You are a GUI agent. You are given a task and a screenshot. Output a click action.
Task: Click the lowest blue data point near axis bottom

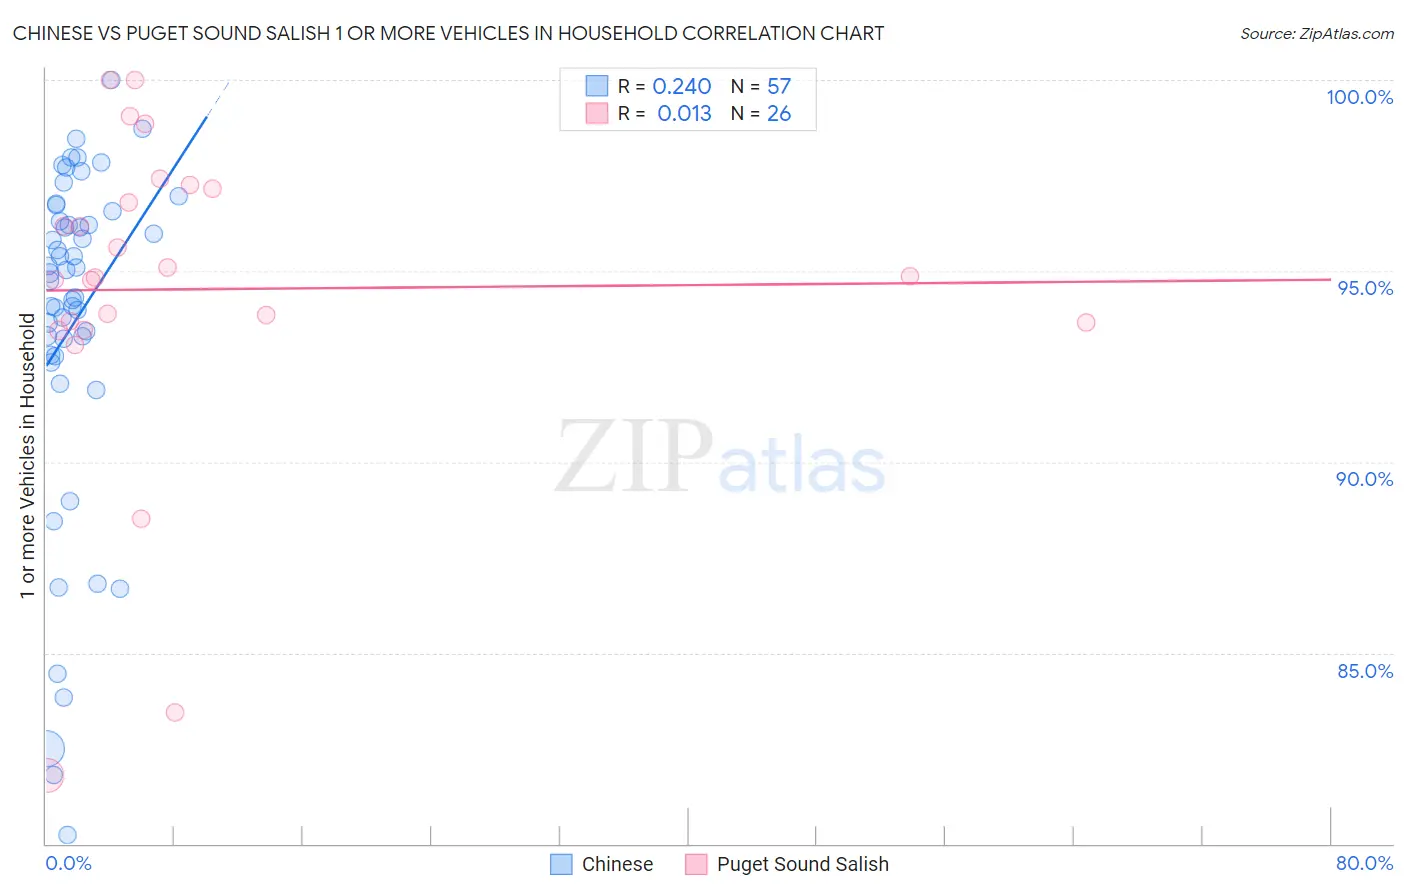(x=67, y=834)
